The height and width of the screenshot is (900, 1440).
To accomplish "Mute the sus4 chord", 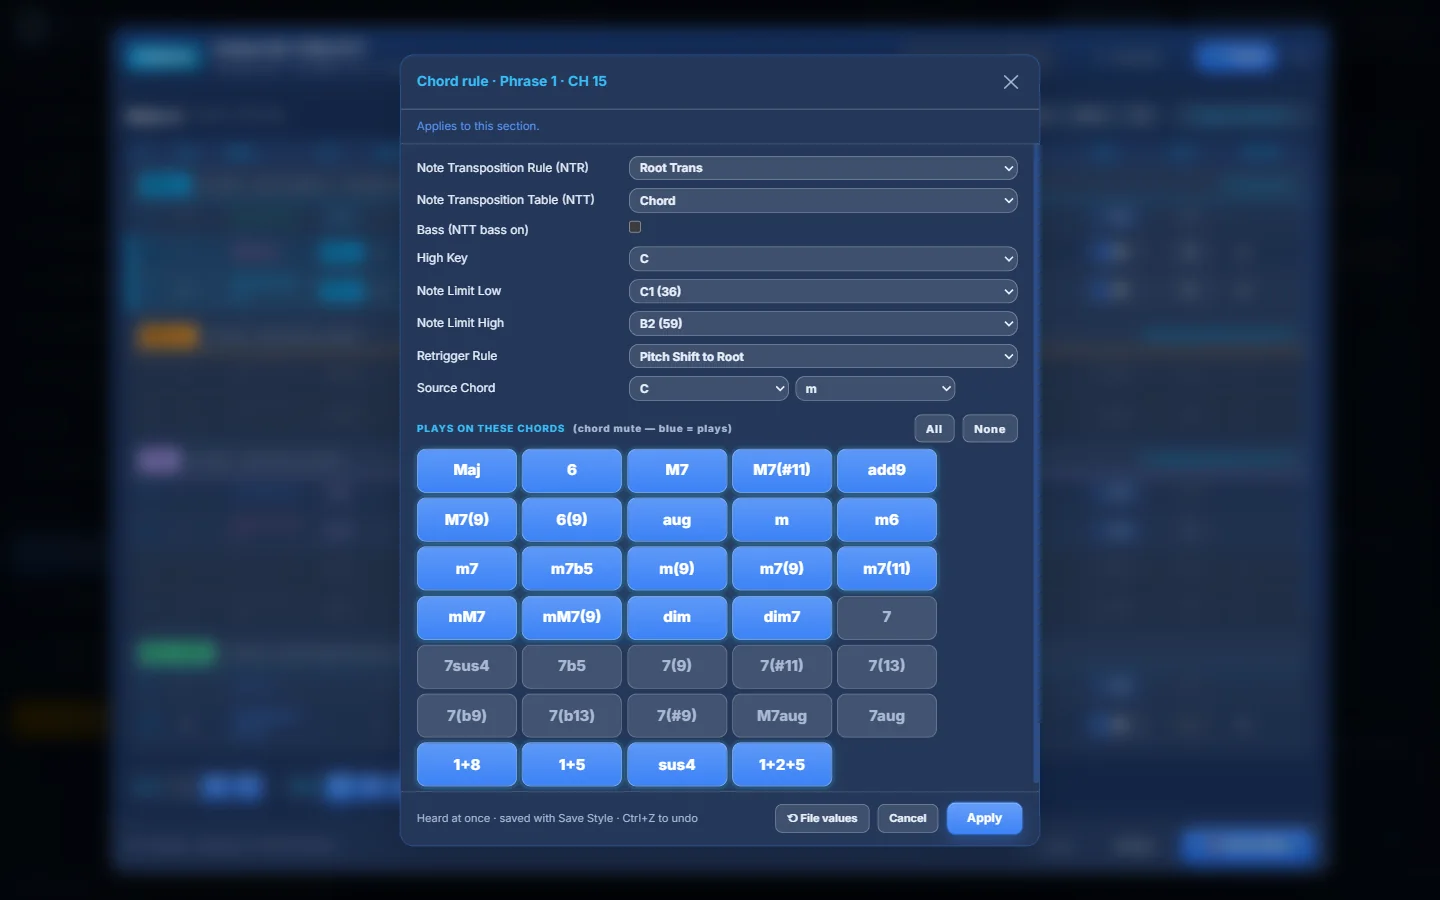I will click(x=677, y=765).
